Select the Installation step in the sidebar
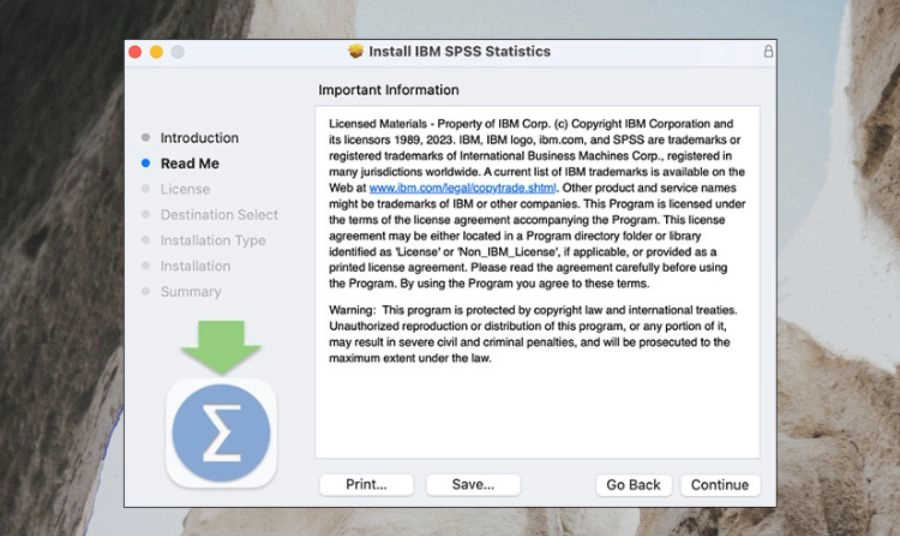The height and width of the screenshot is (536, 900). point(195,266)
